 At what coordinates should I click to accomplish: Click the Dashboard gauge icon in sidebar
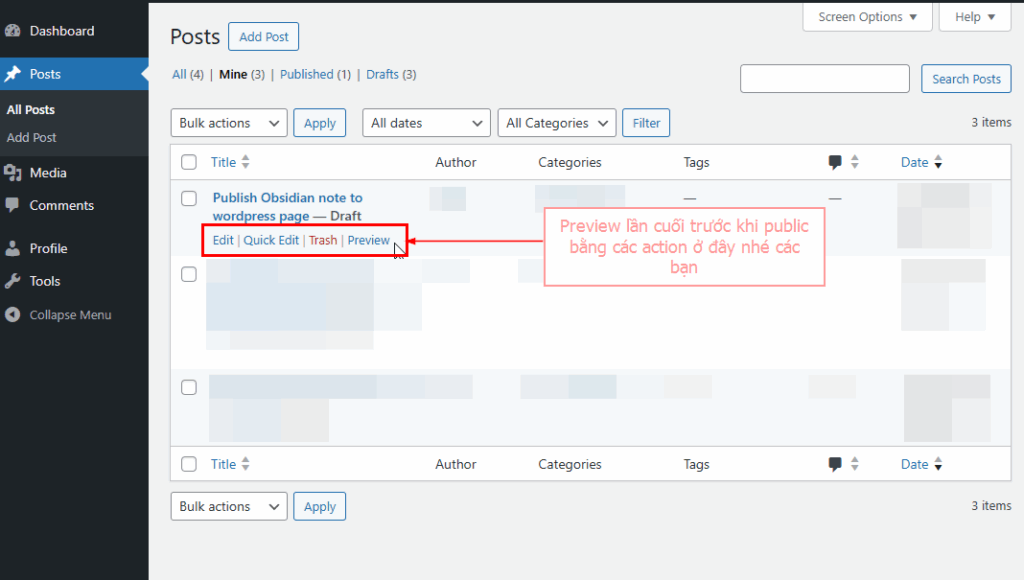13,31
